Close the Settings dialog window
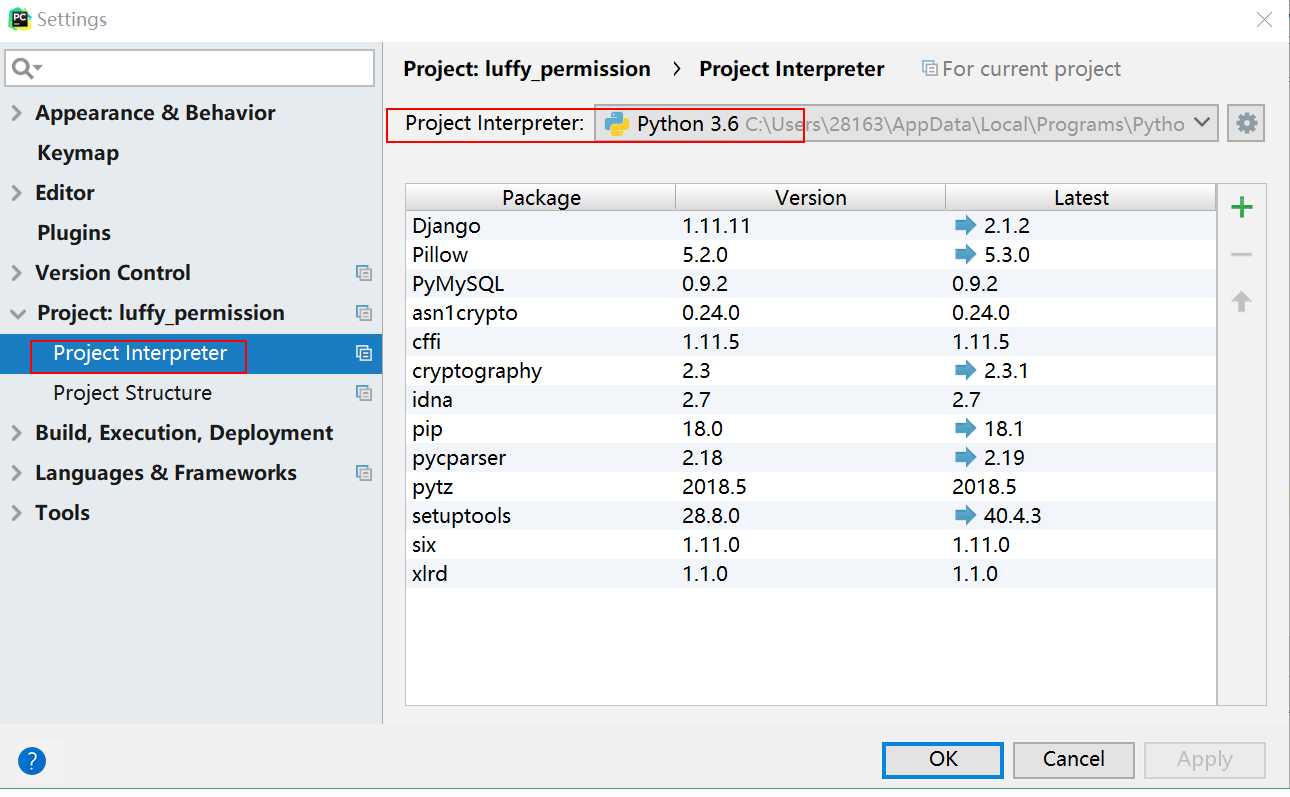This screenshot has height=797, width=1290. click(1265, 19)
